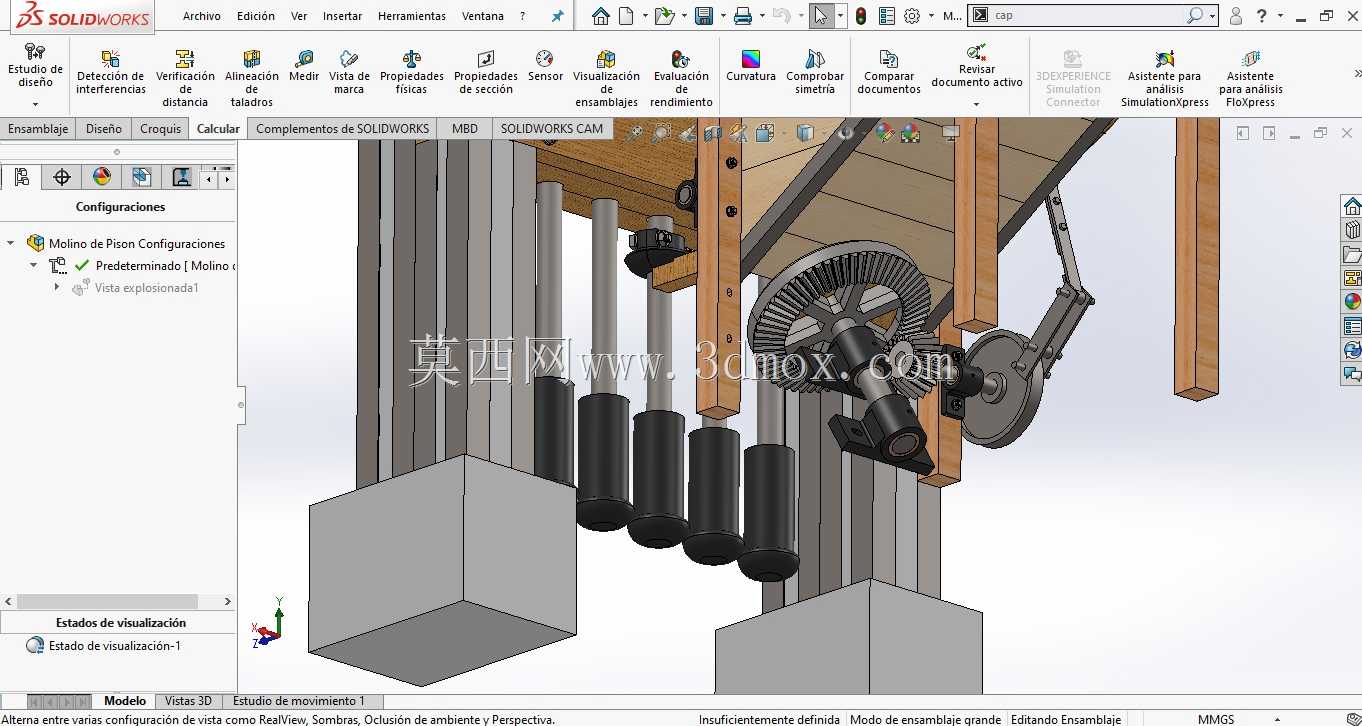Switch to the Croquis tab

point(161,129)
